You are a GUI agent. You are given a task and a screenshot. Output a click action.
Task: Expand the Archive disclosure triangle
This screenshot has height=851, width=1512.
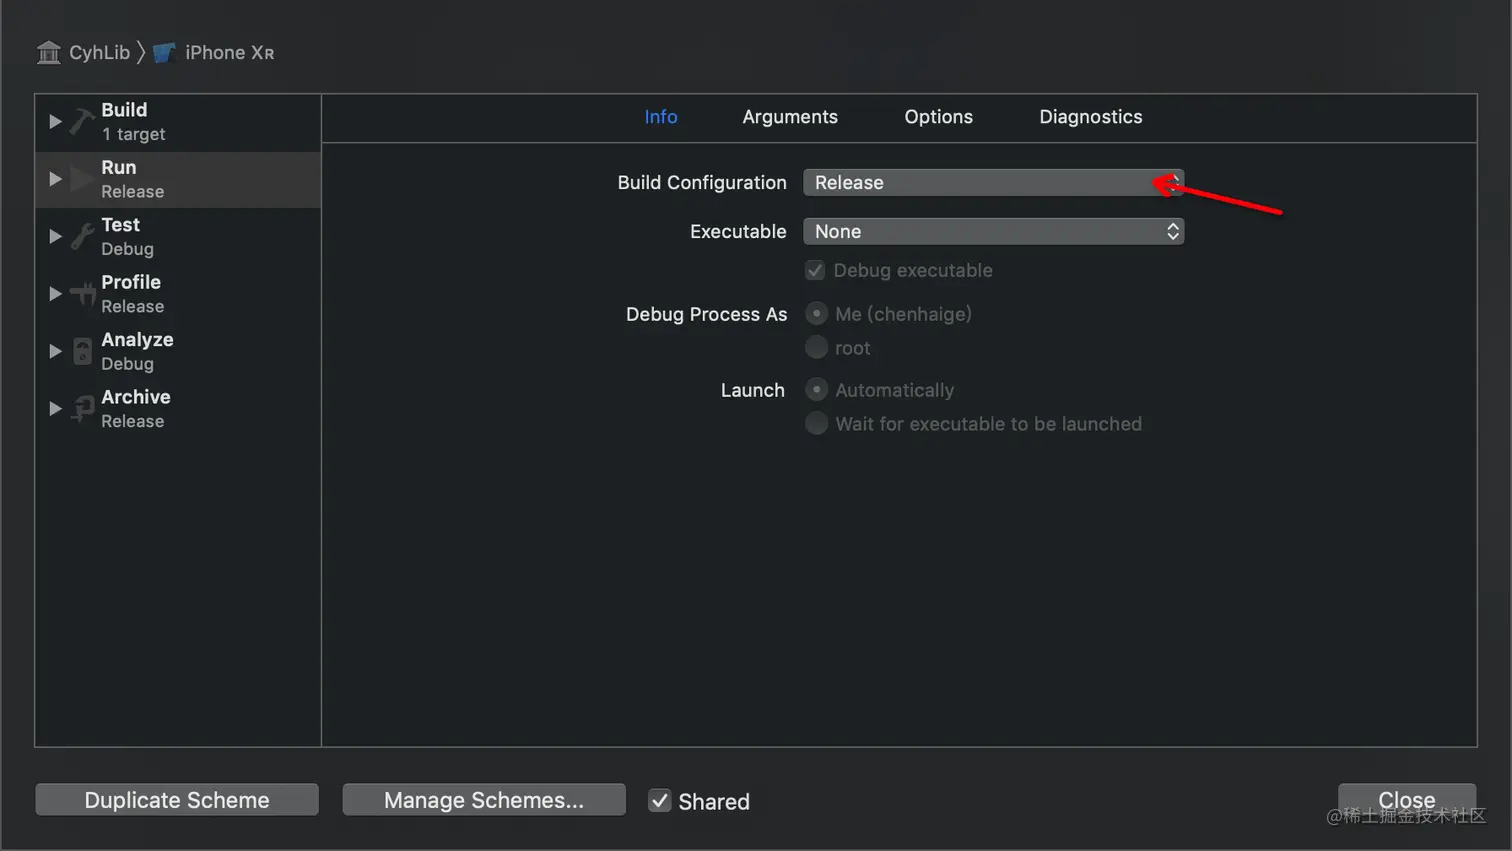coord(55,408)
